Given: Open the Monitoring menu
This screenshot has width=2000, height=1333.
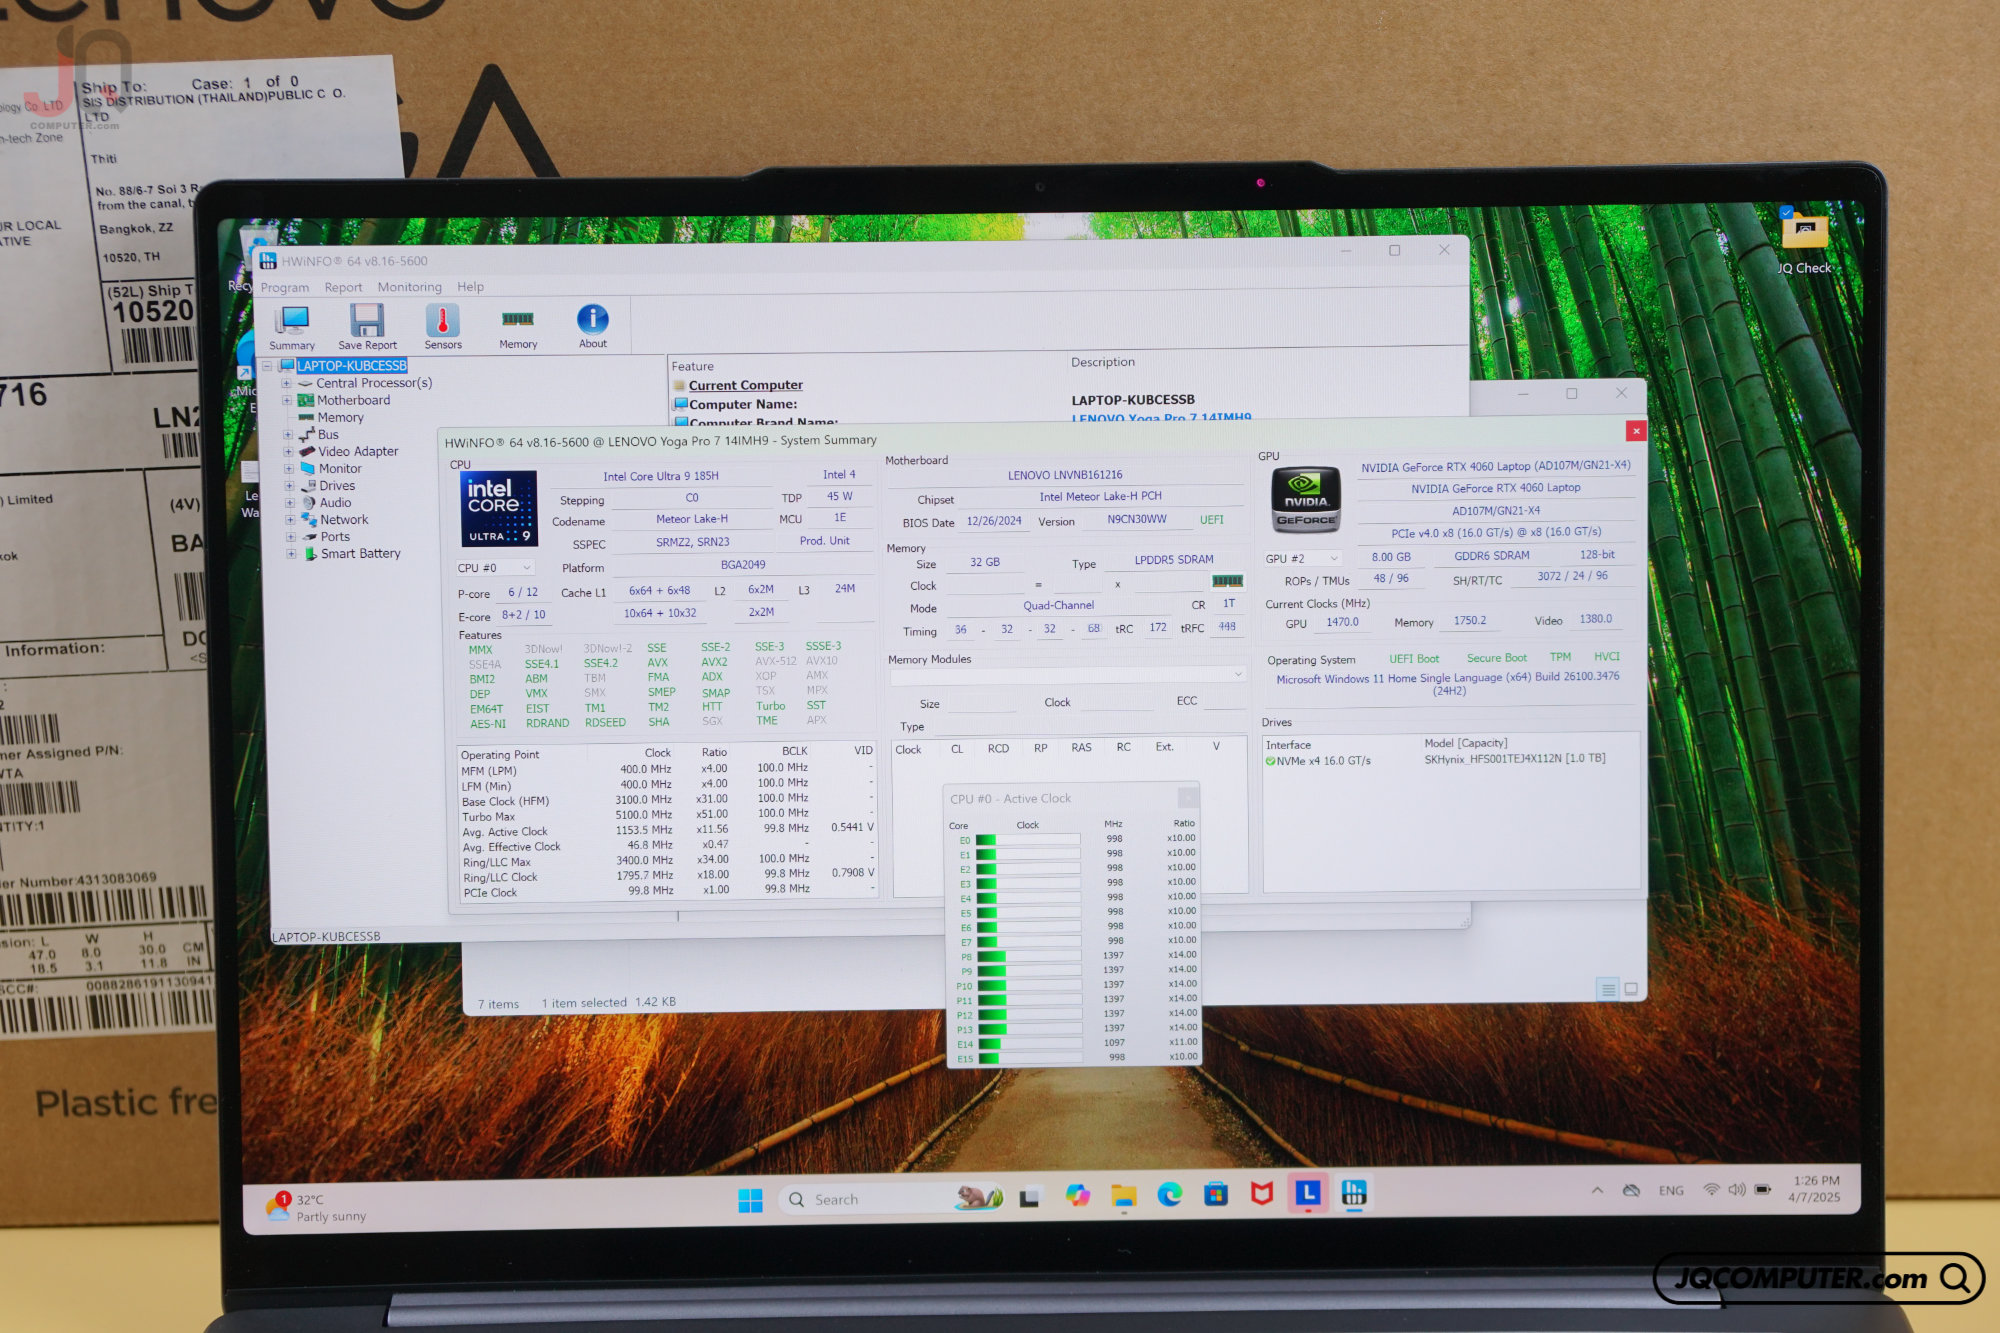Looking at the screenshot, I should [409, 287].
